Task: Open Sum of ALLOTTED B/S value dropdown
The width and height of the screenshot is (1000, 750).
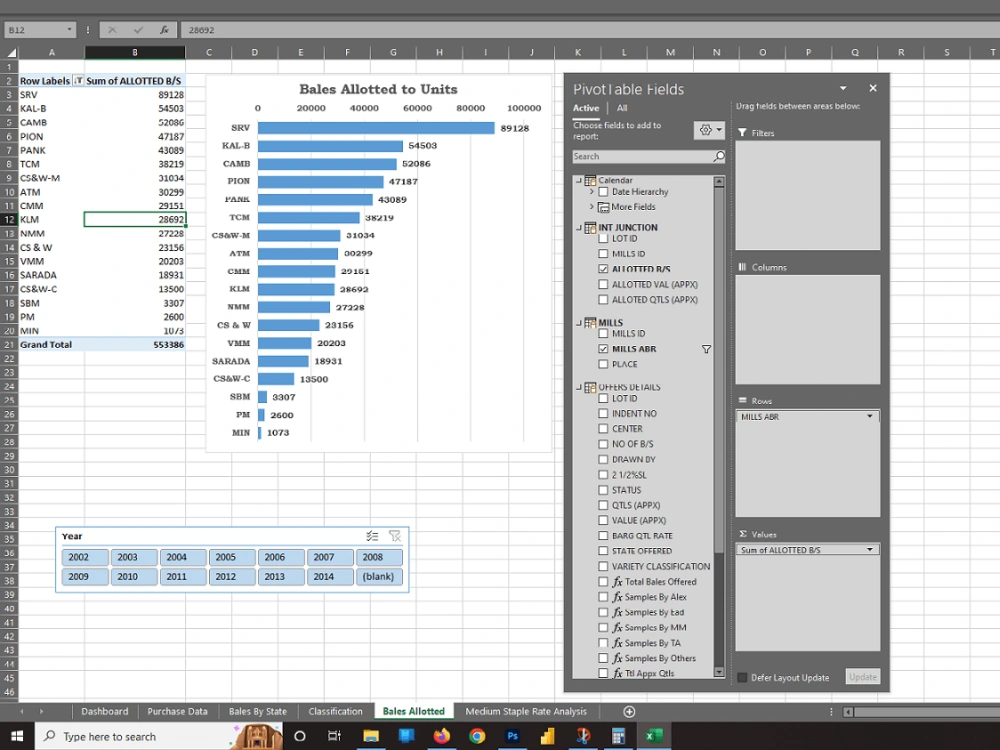Action: click(869, 550)
